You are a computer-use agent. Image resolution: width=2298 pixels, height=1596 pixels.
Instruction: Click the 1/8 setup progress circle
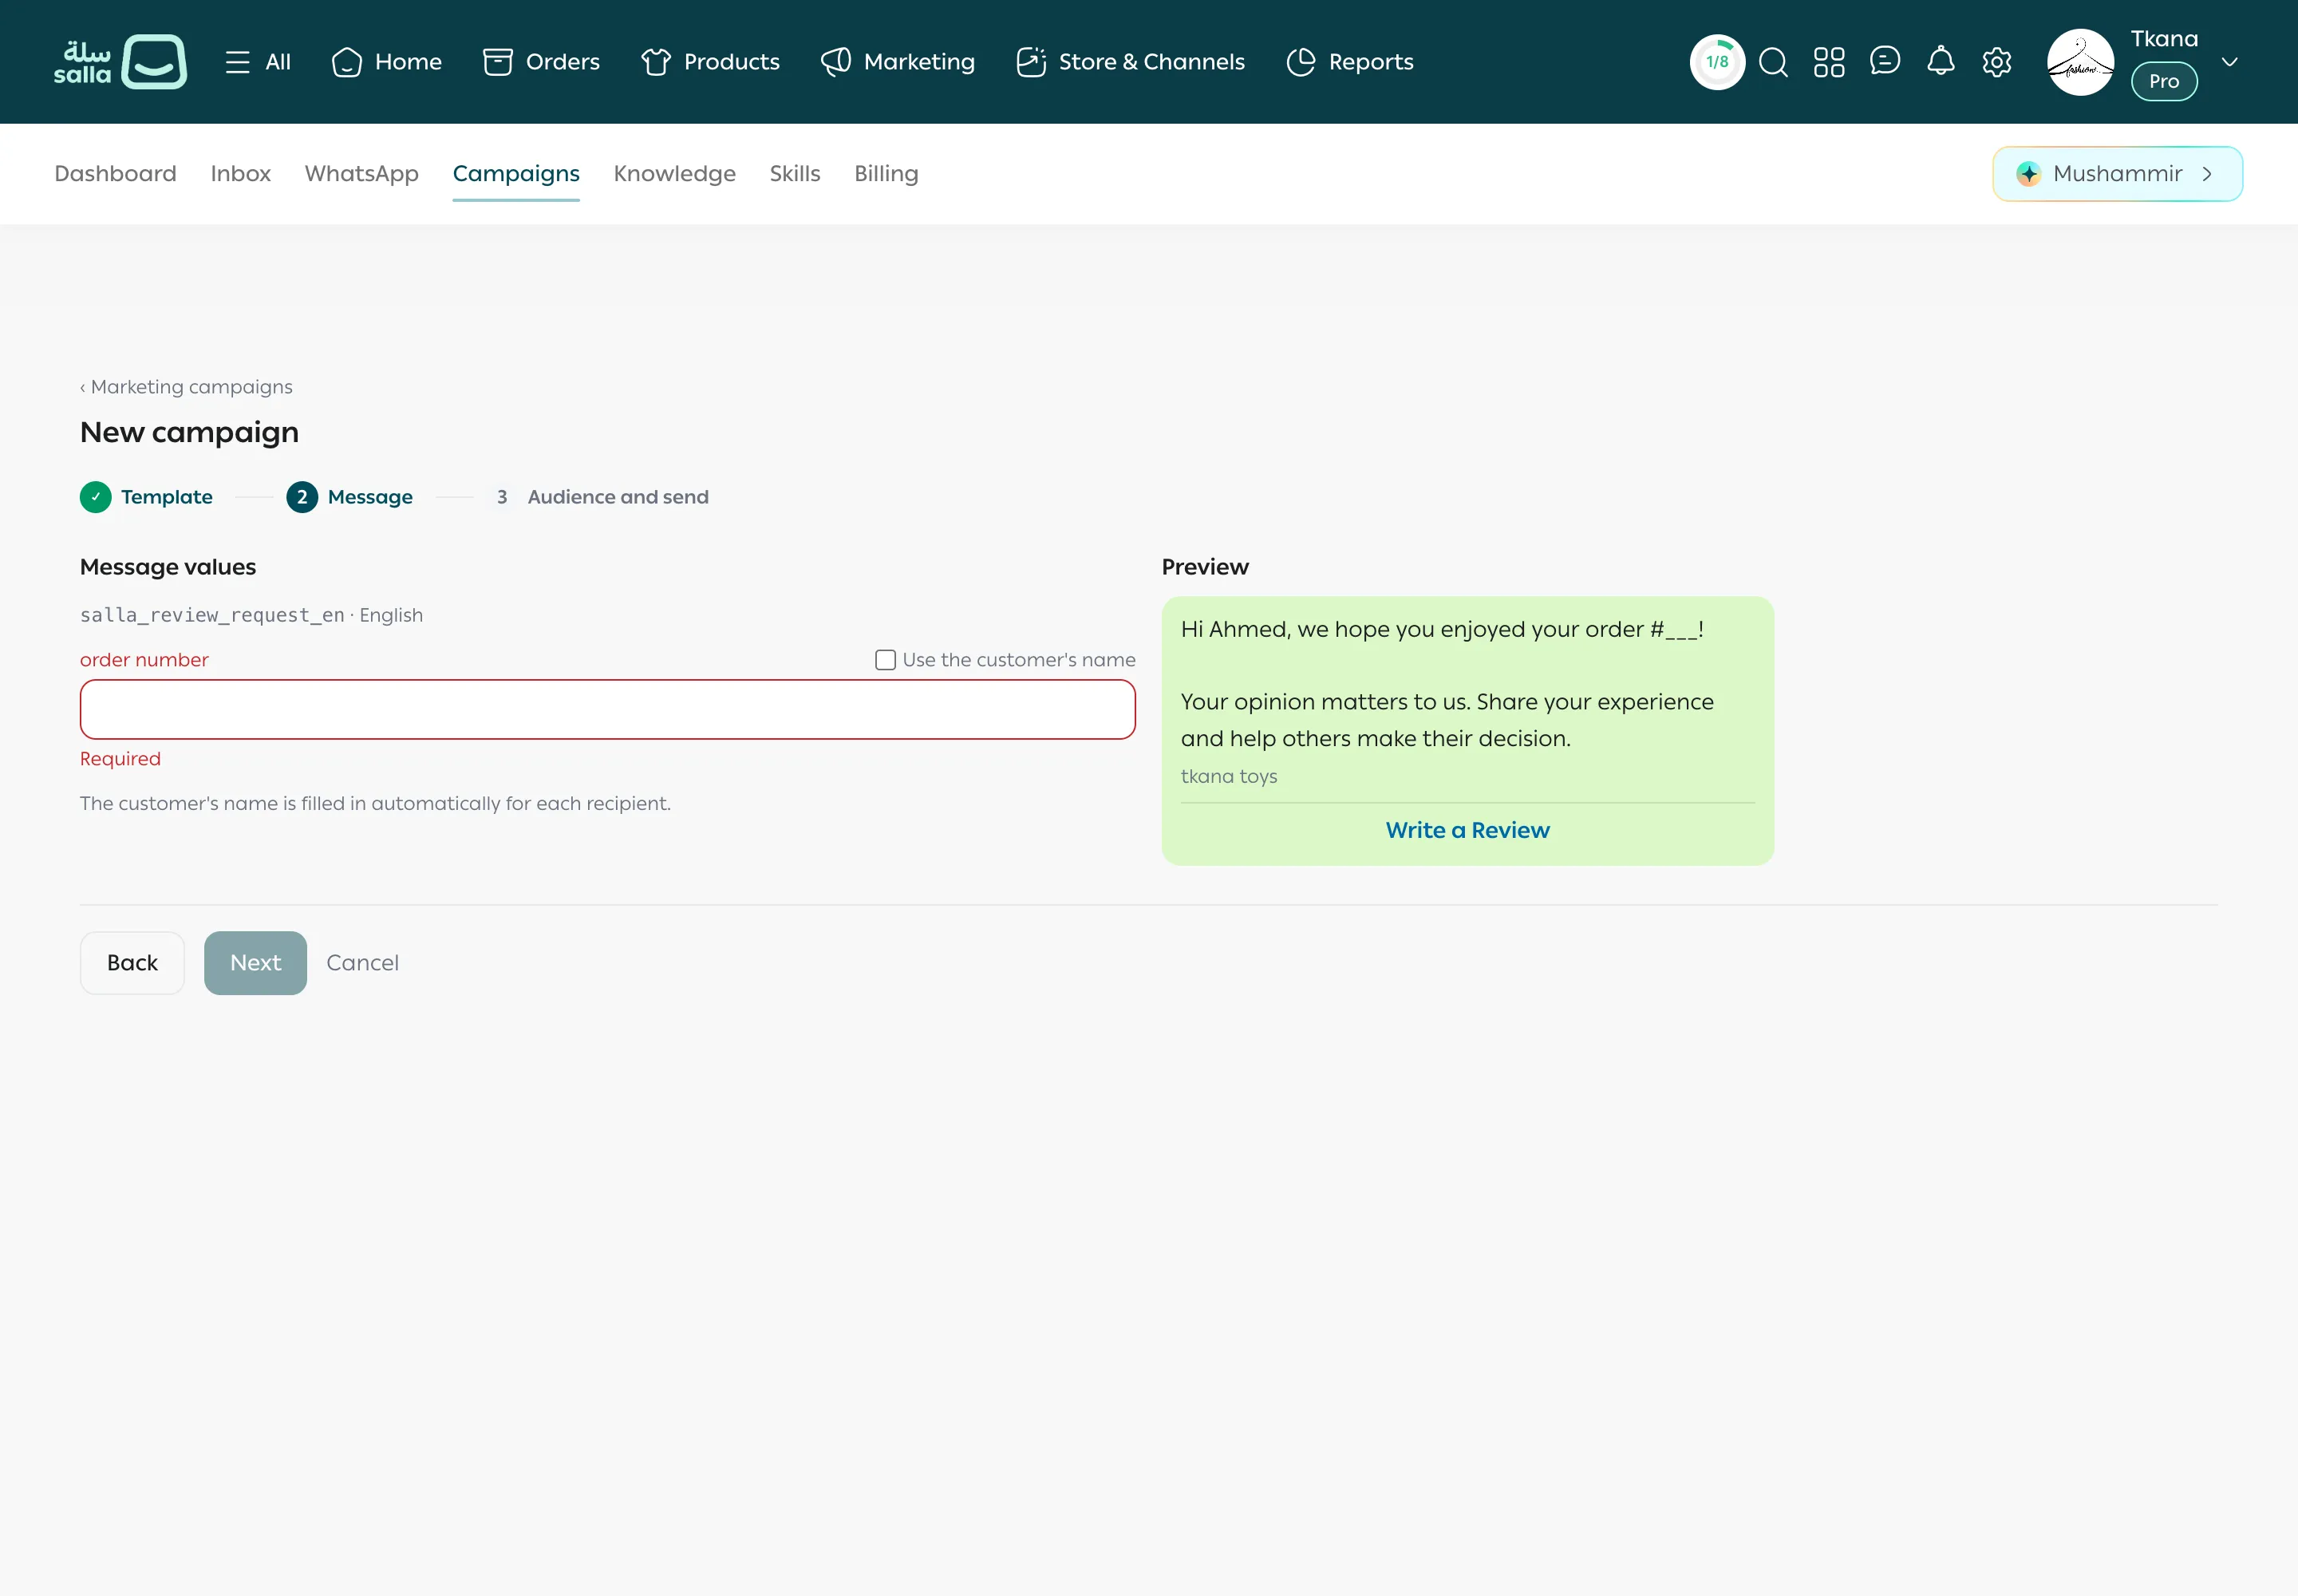click(x=1717, y=62)
